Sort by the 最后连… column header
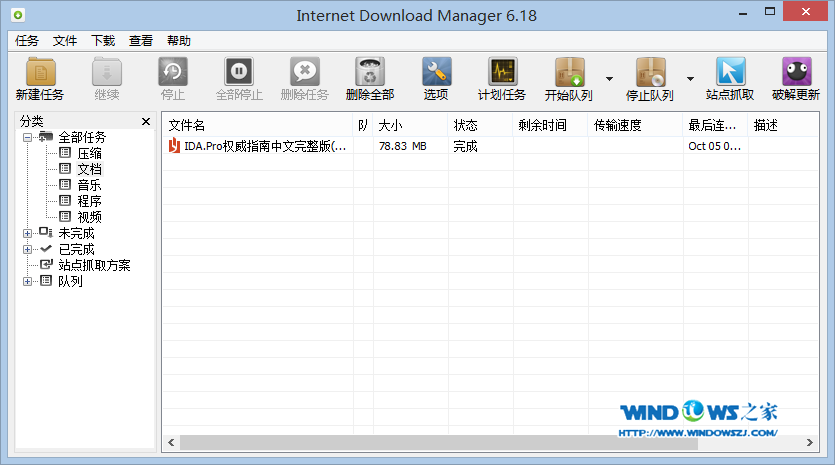835x465 pixels. pyautogui.click(x=715, y=125)
